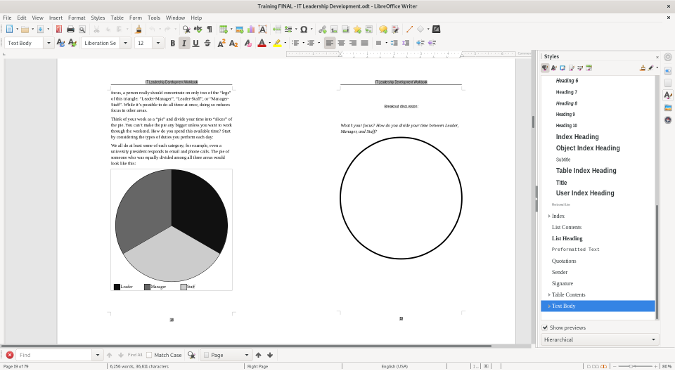
Task: Click Fill Format Mode icon in Styles
Action: (643, 68)
